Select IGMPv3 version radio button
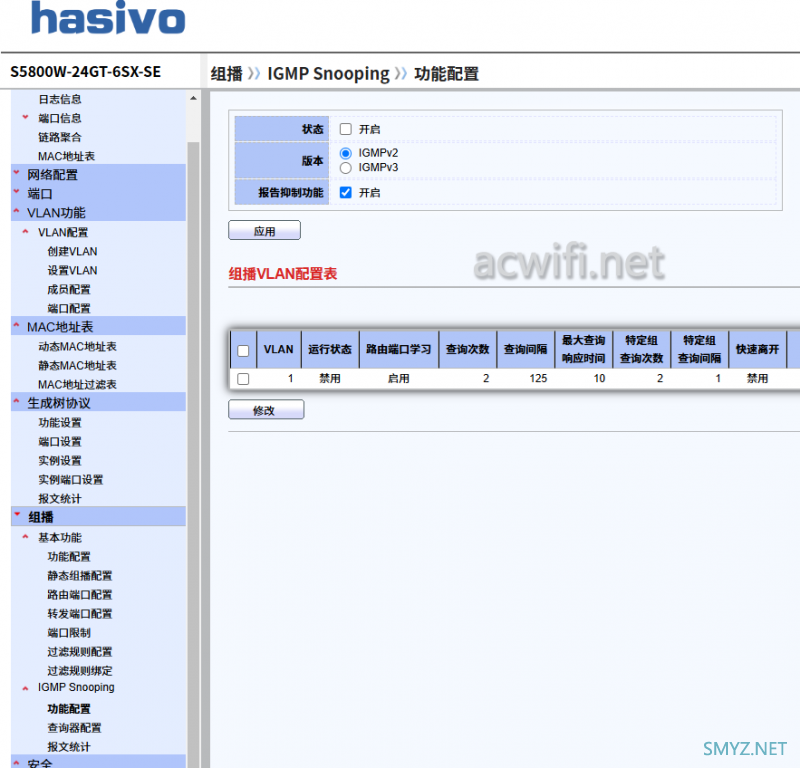Viewport: 800px width, 768px height. point(345,168)
